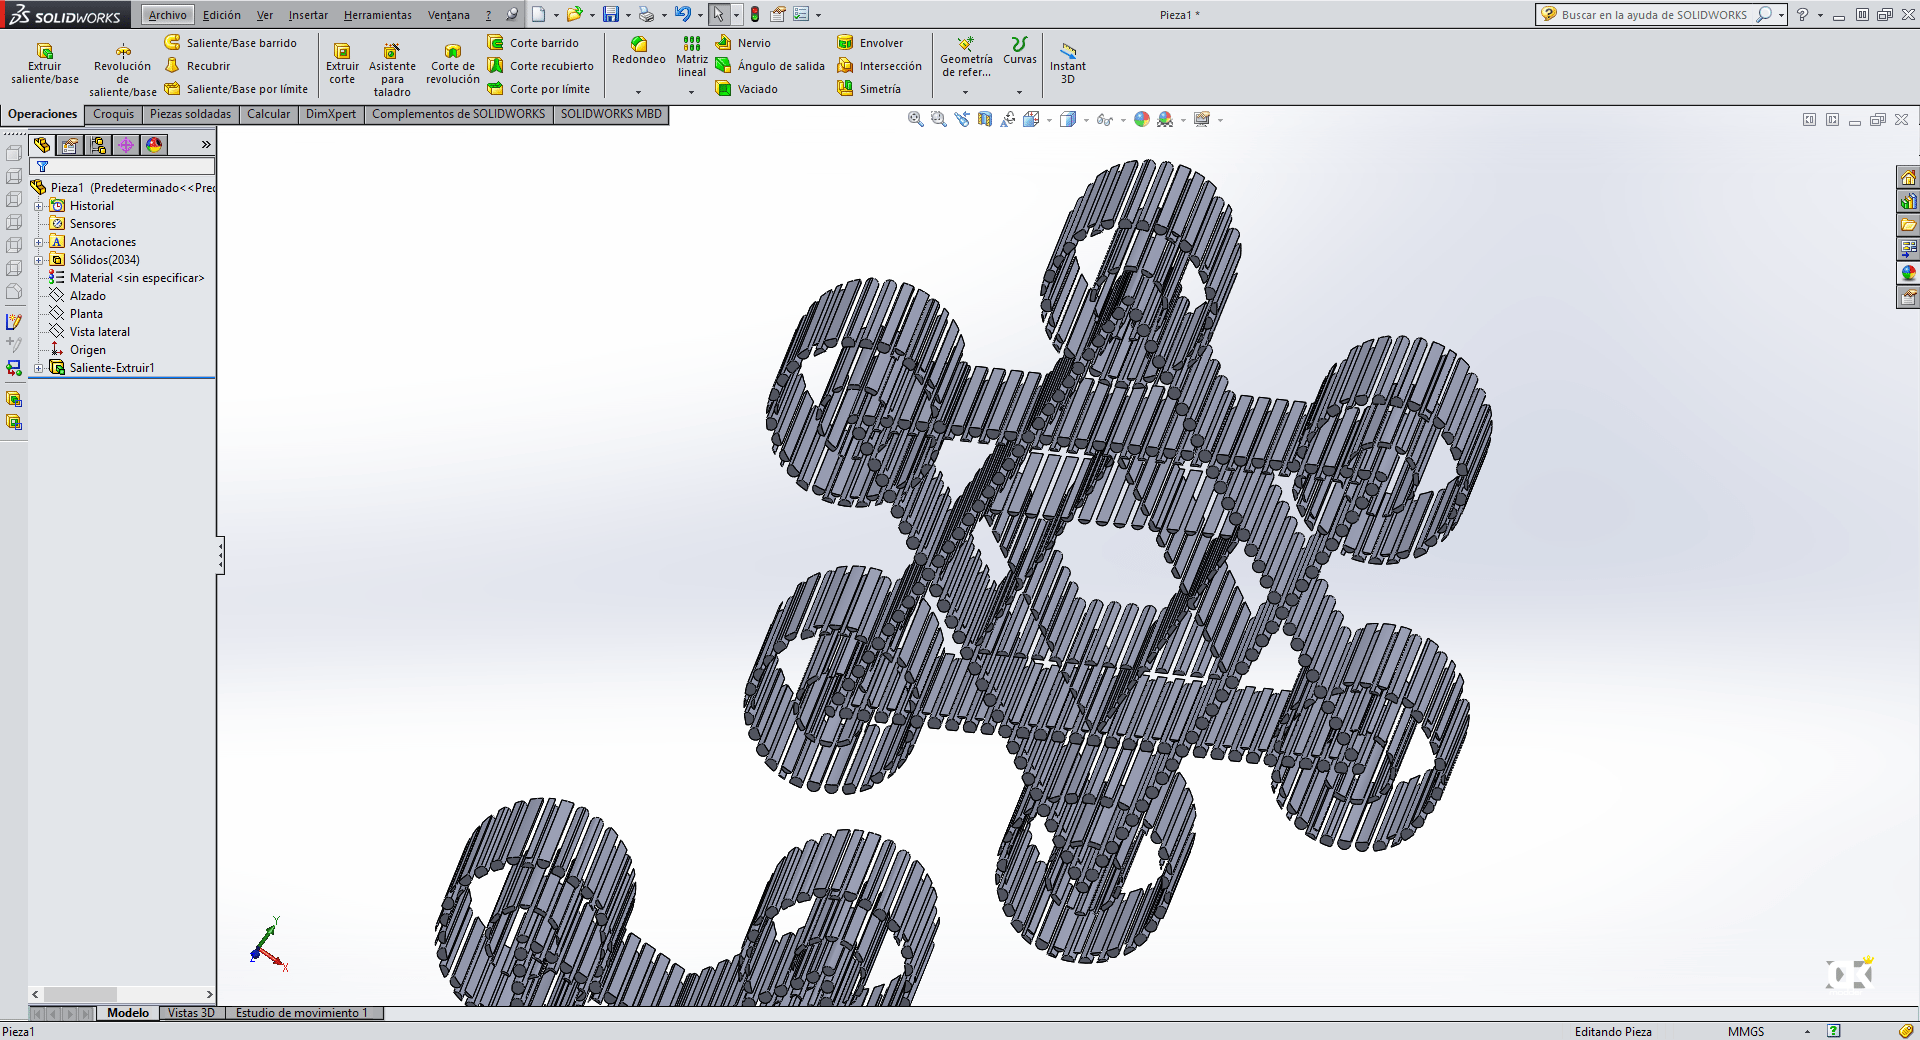The image size is (1920, 1040).
Task: Click the Save document icon
Action: [610, 14]
